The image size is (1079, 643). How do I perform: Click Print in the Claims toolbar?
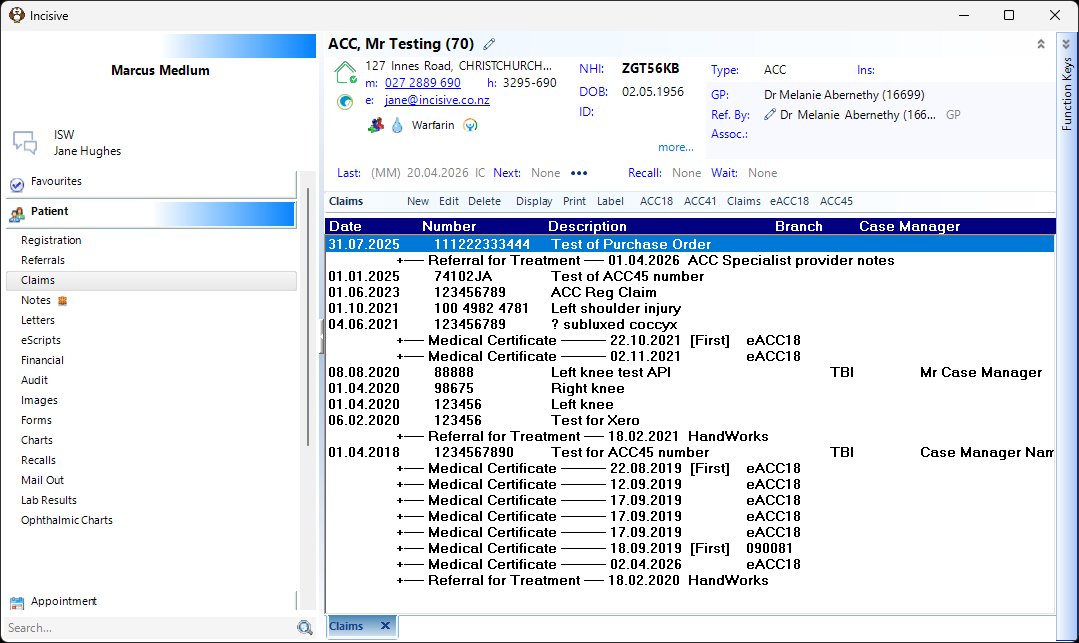(574, 201)
